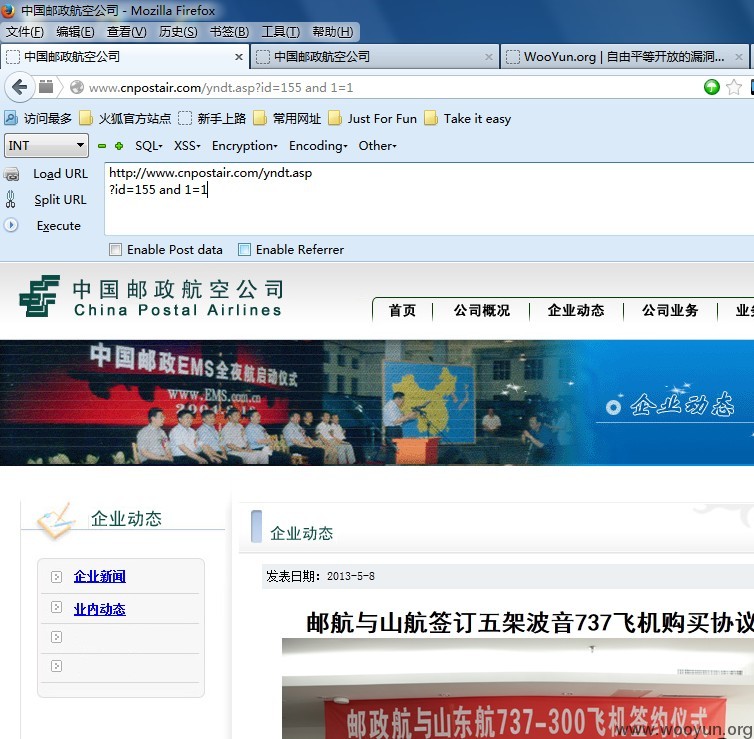Click the green go arrow in address bar
This screenshot has width=754, height=739.
711,87
